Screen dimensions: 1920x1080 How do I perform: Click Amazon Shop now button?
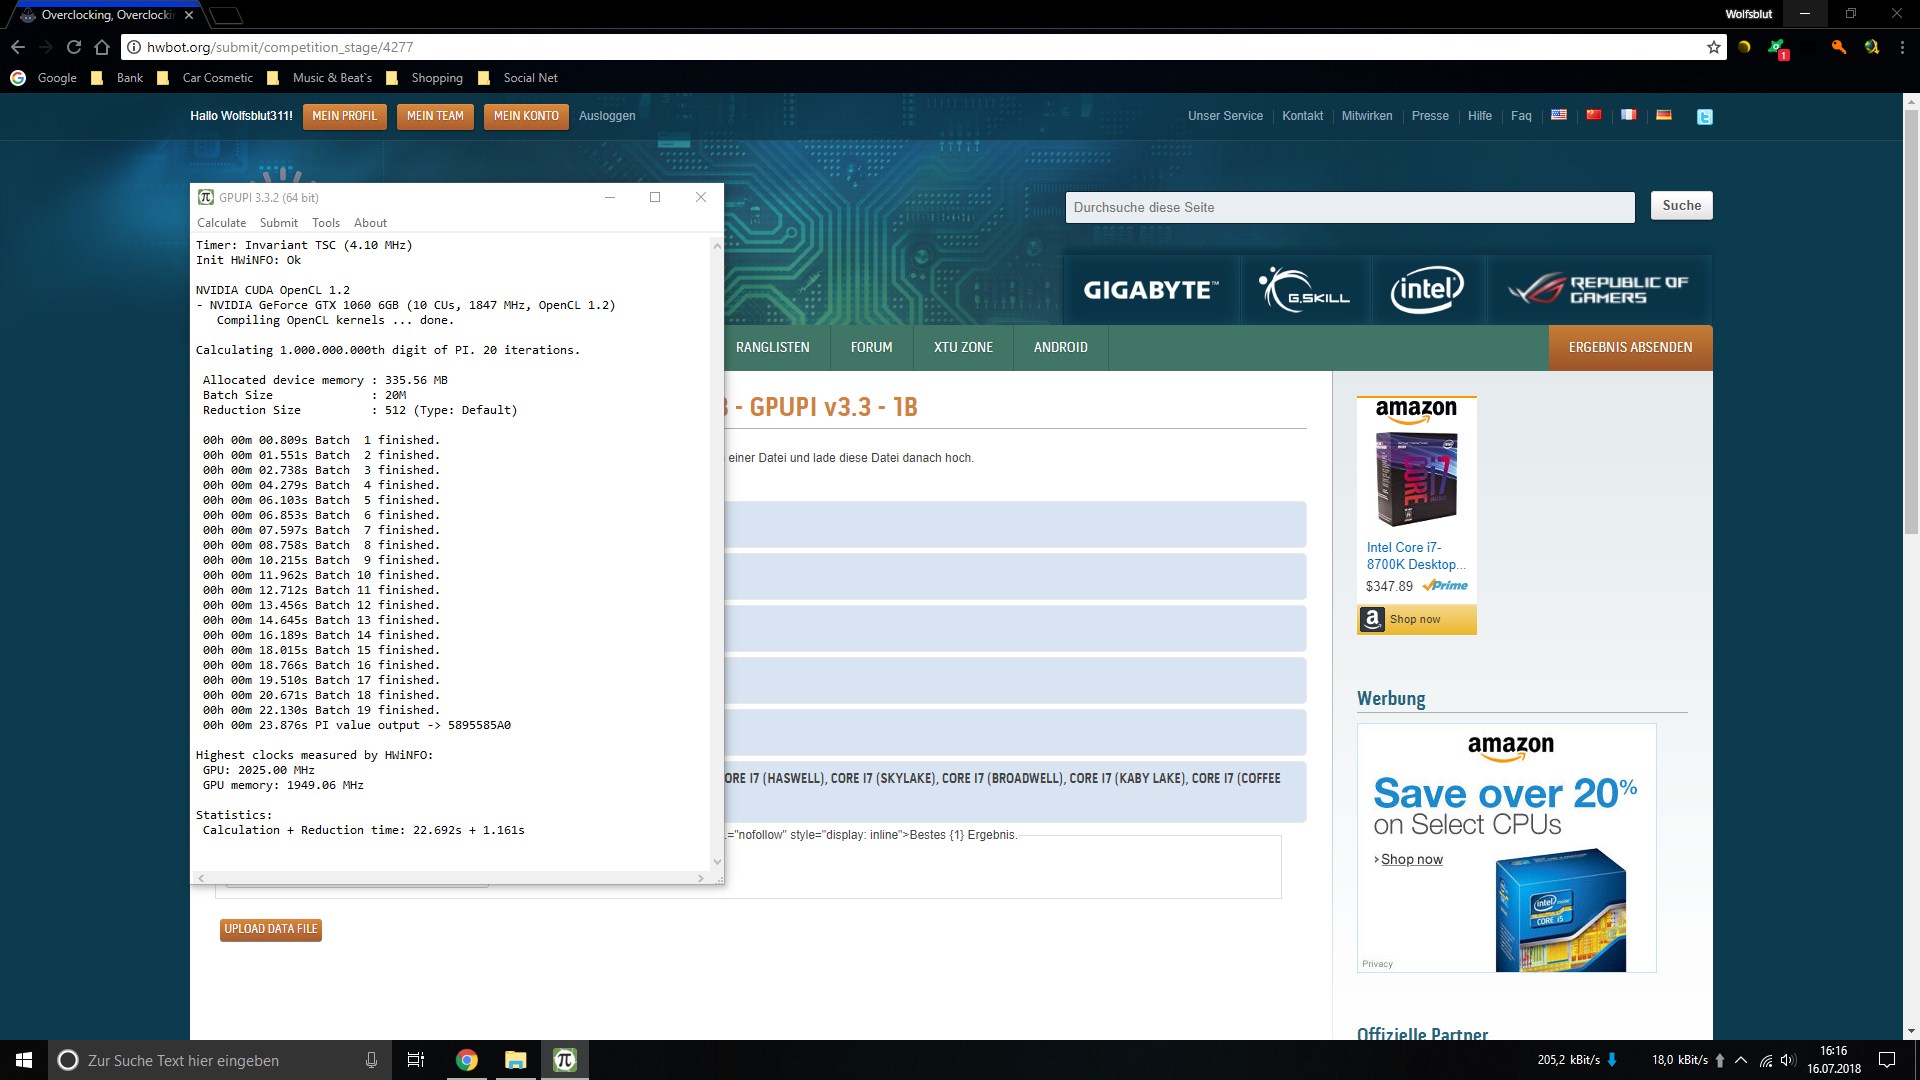(1416, 619)
